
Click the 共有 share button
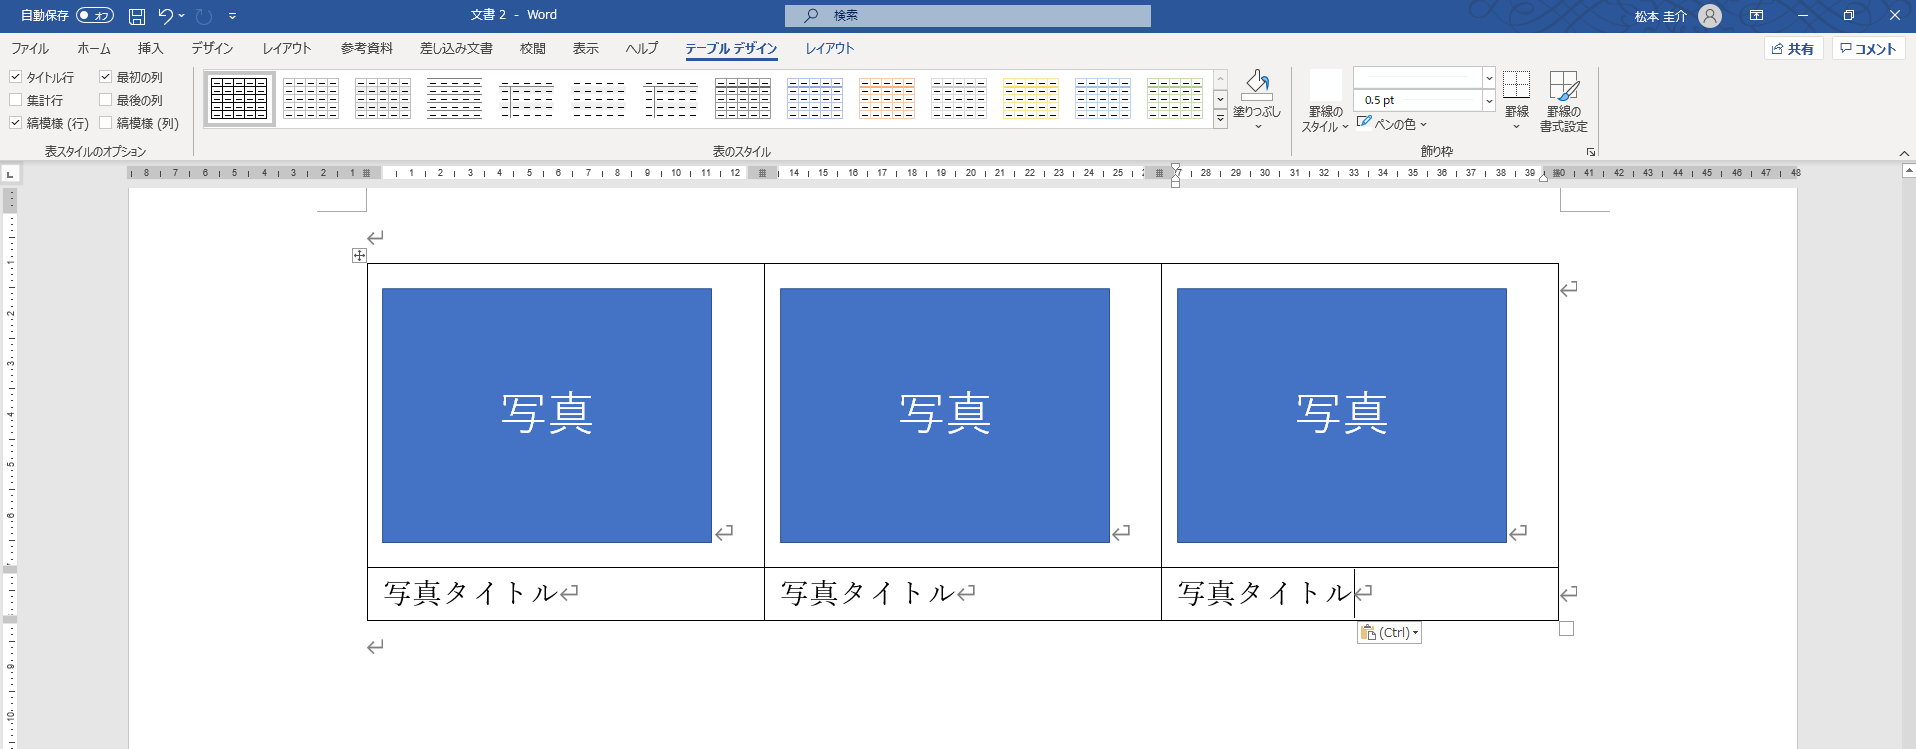(1794, 49)
